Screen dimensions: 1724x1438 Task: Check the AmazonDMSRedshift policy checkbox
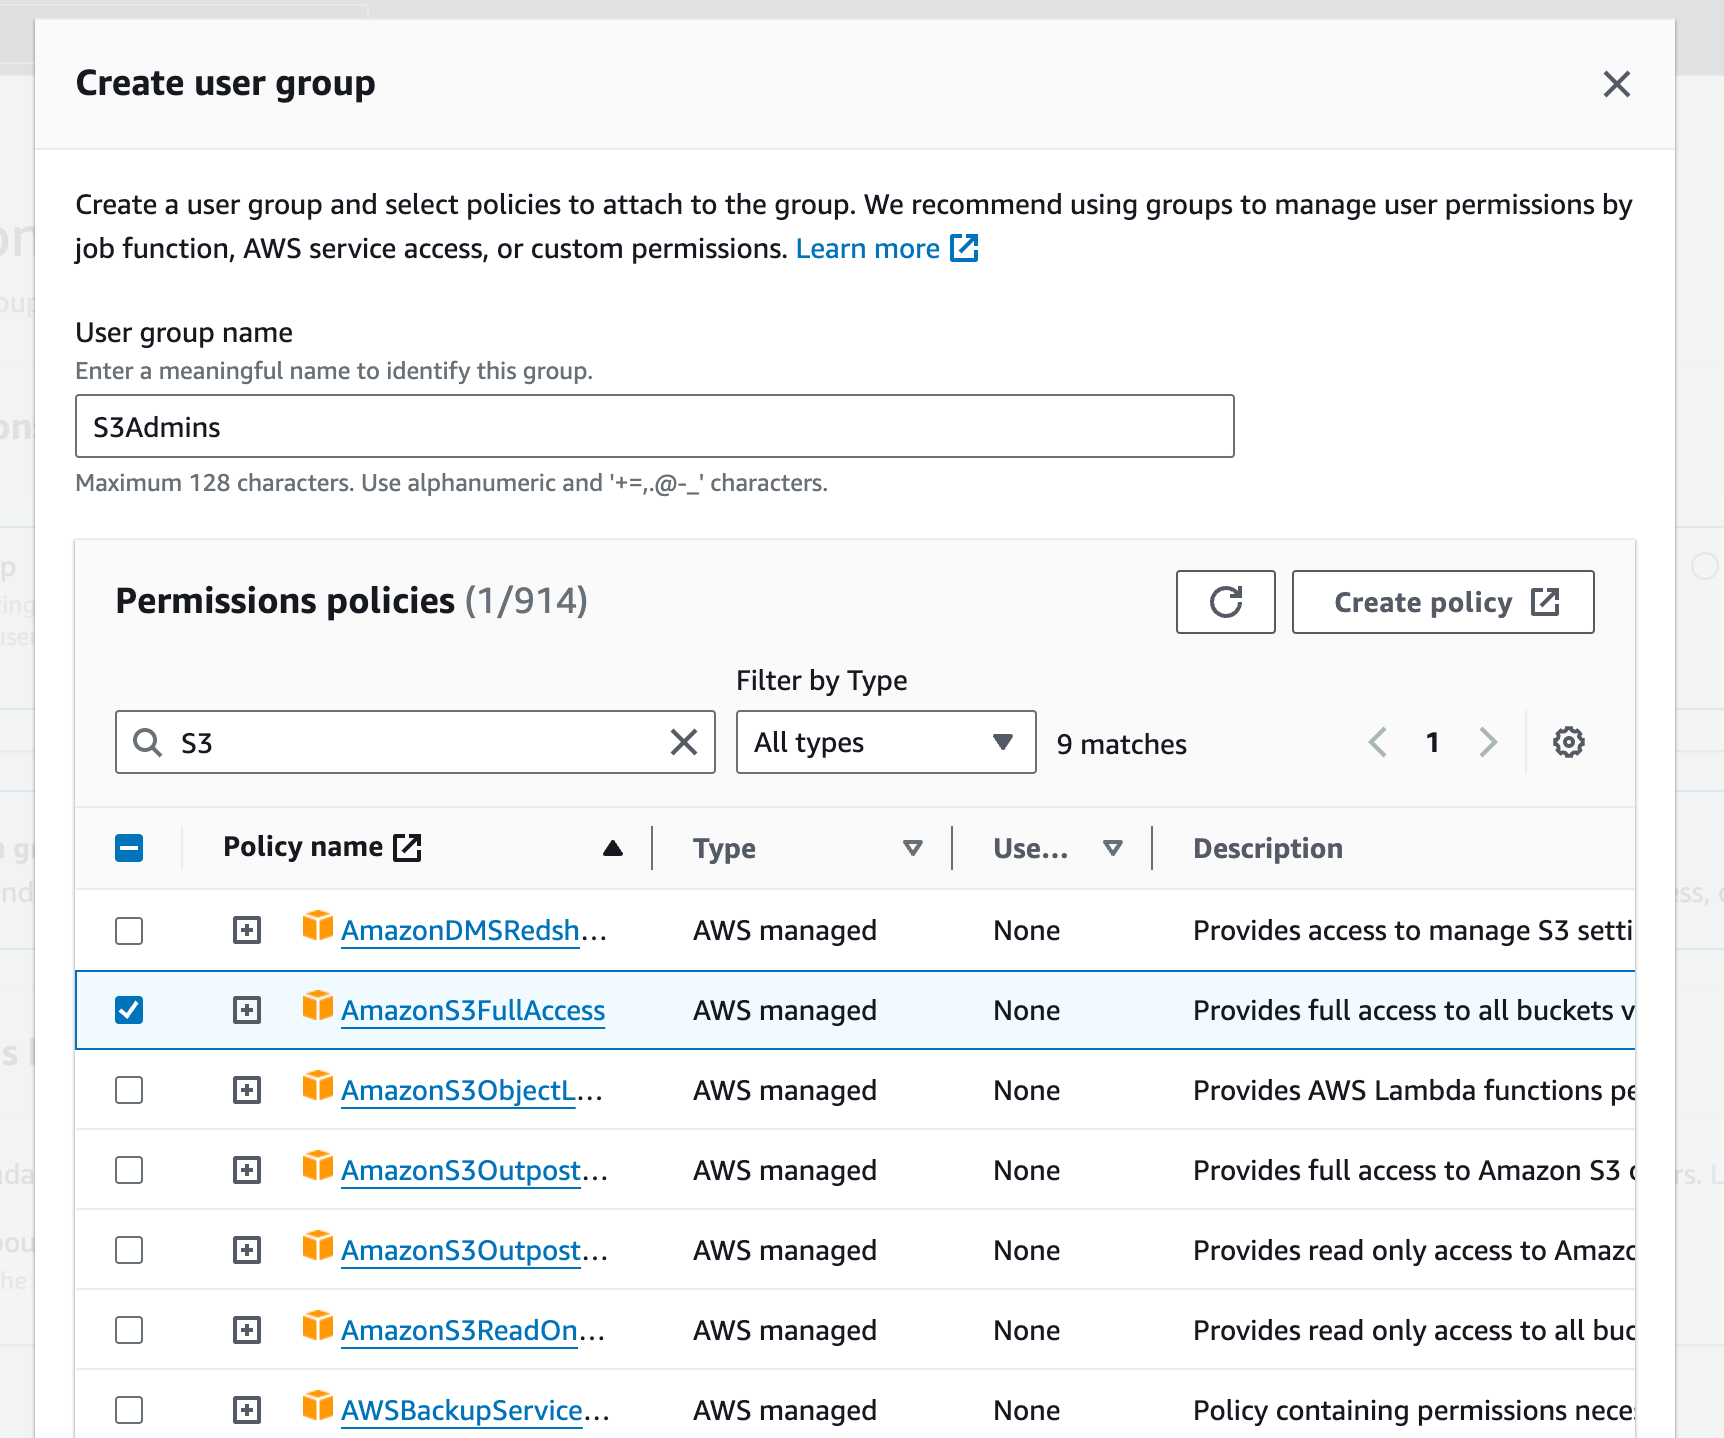[x=129, y=930]
